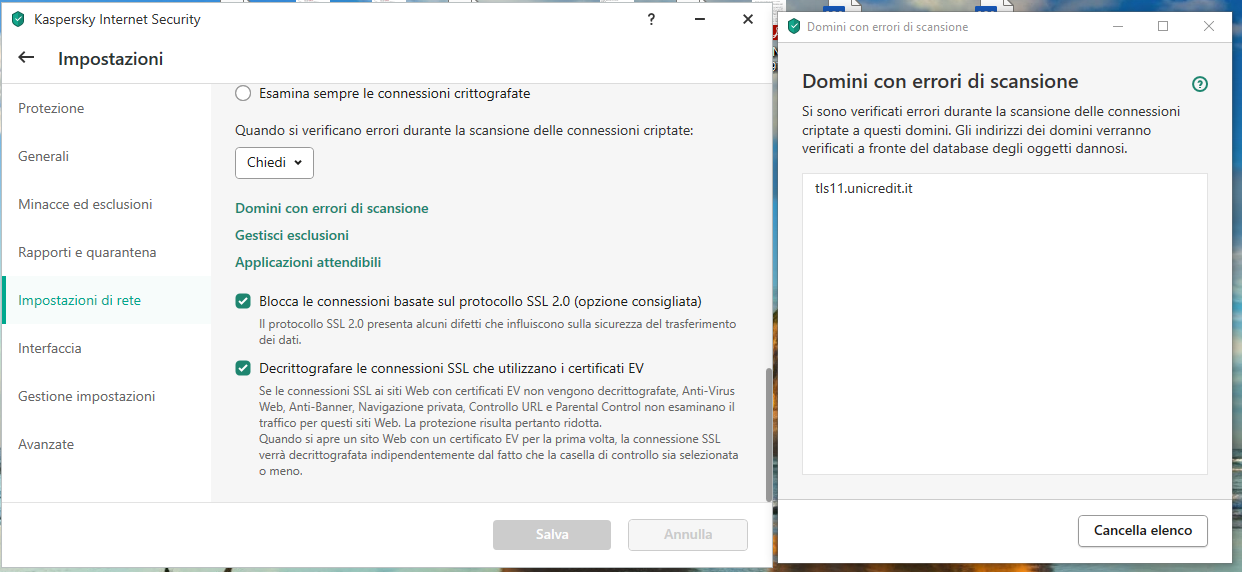1242x572 pixels.
Task: Open the Generali settings section
Action: point(106,156)
